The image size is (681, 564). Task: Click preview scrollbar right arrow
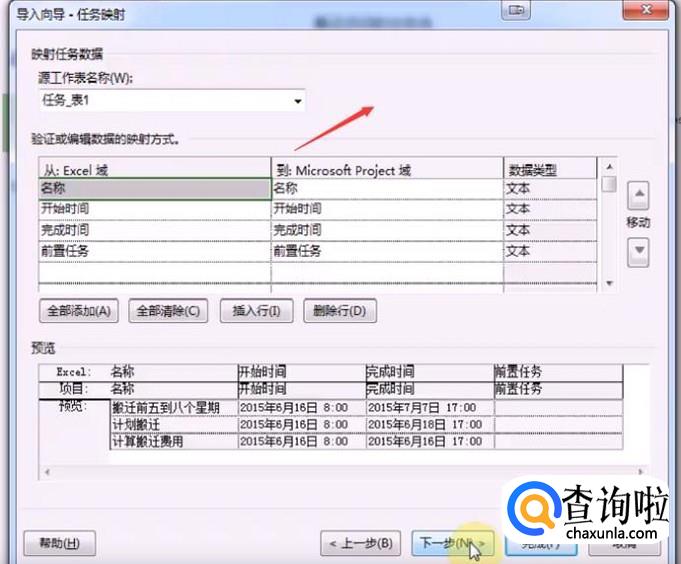coord(641,472)
